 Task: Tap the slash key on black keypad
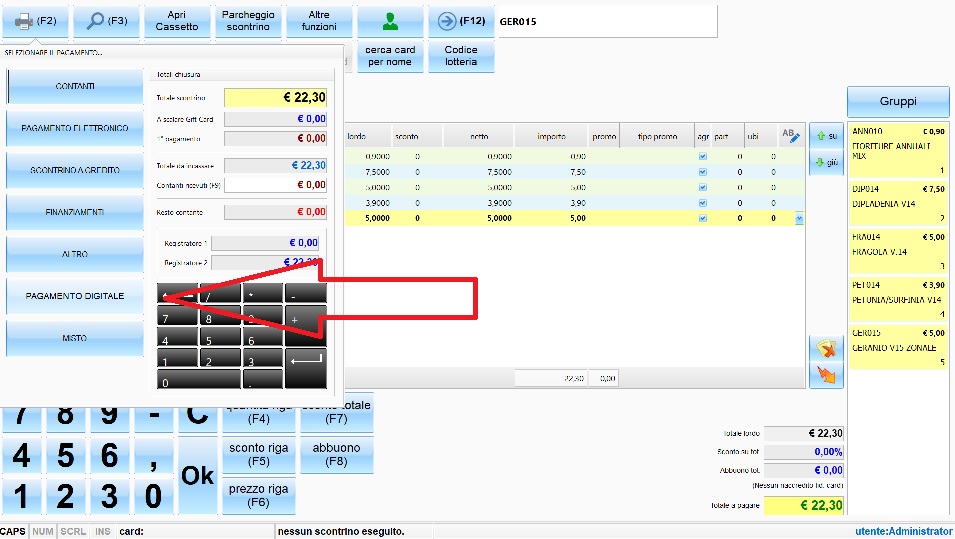point(220,294)
